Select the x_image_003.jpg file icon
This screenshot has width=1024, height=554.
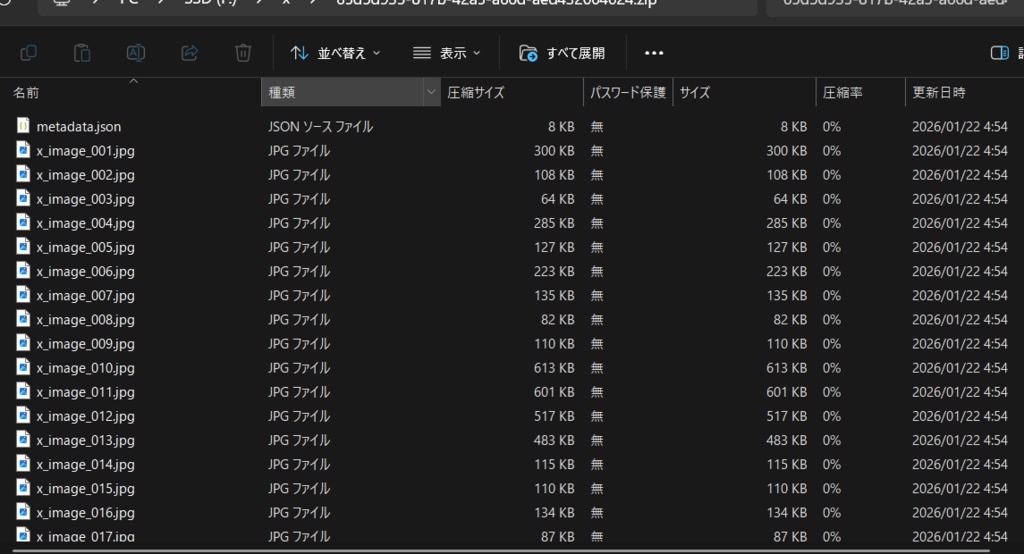point(23,198)
